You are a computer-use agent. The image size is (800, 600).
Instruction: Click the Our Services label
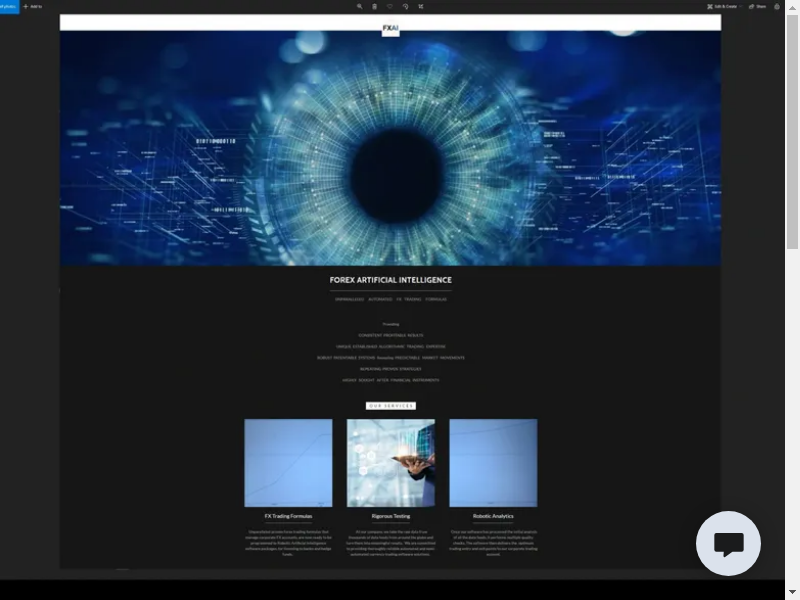point(390,406)
